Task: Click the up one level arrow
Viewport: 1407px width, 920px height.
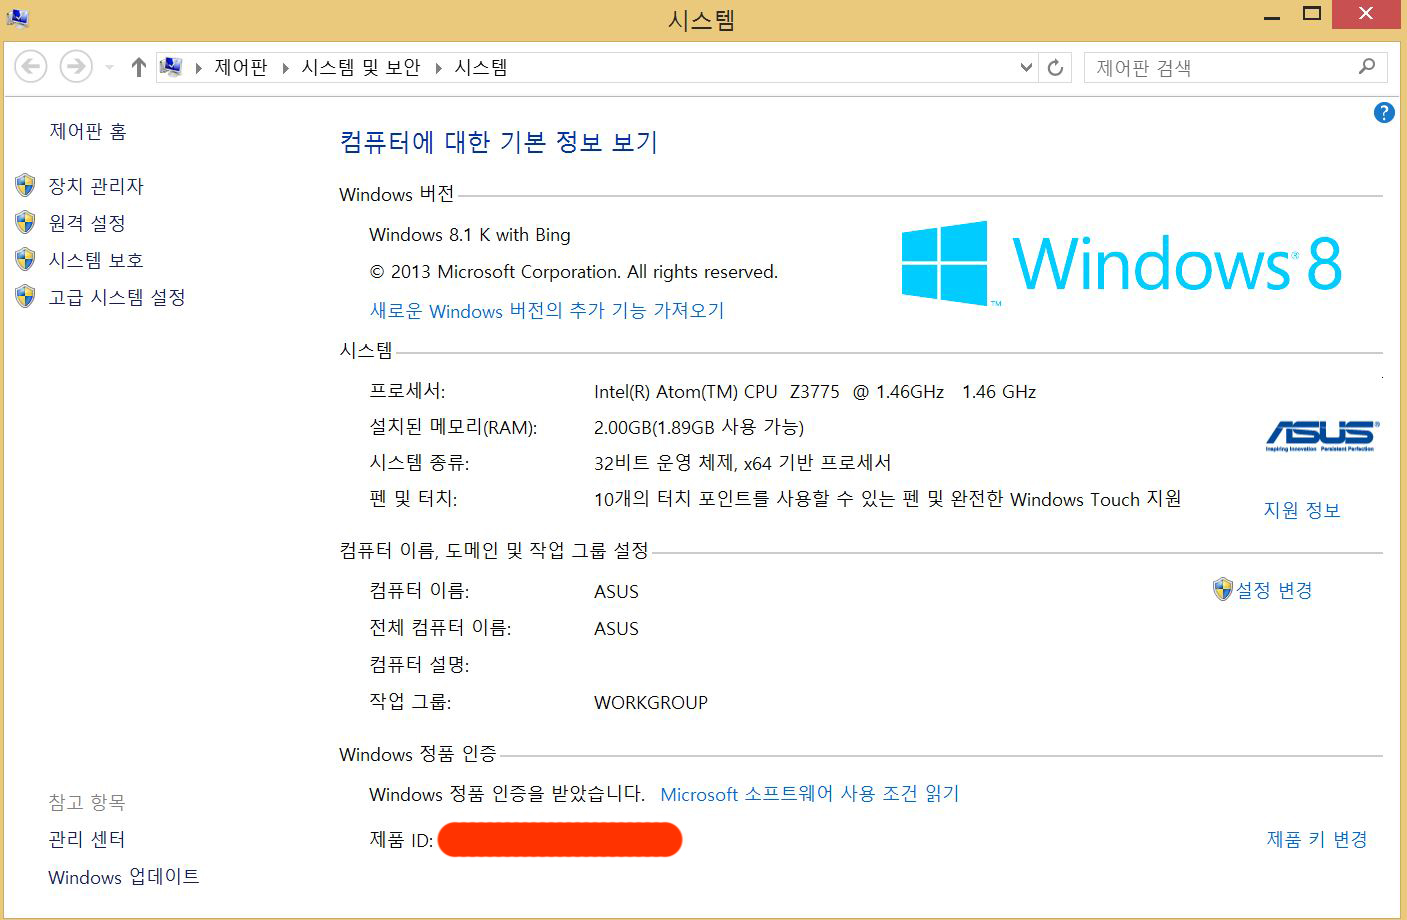Action: click(x=138, y=67)
